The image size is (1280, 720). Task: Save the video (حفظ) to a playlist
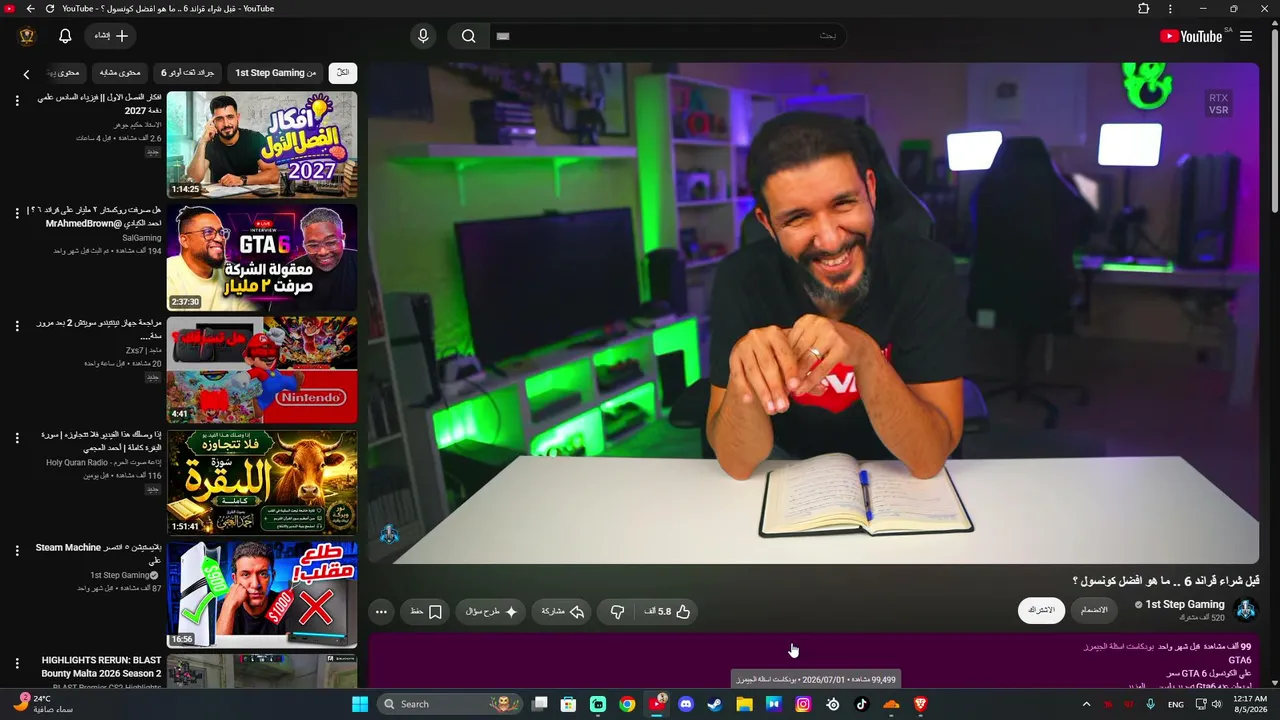coord(426,611)
